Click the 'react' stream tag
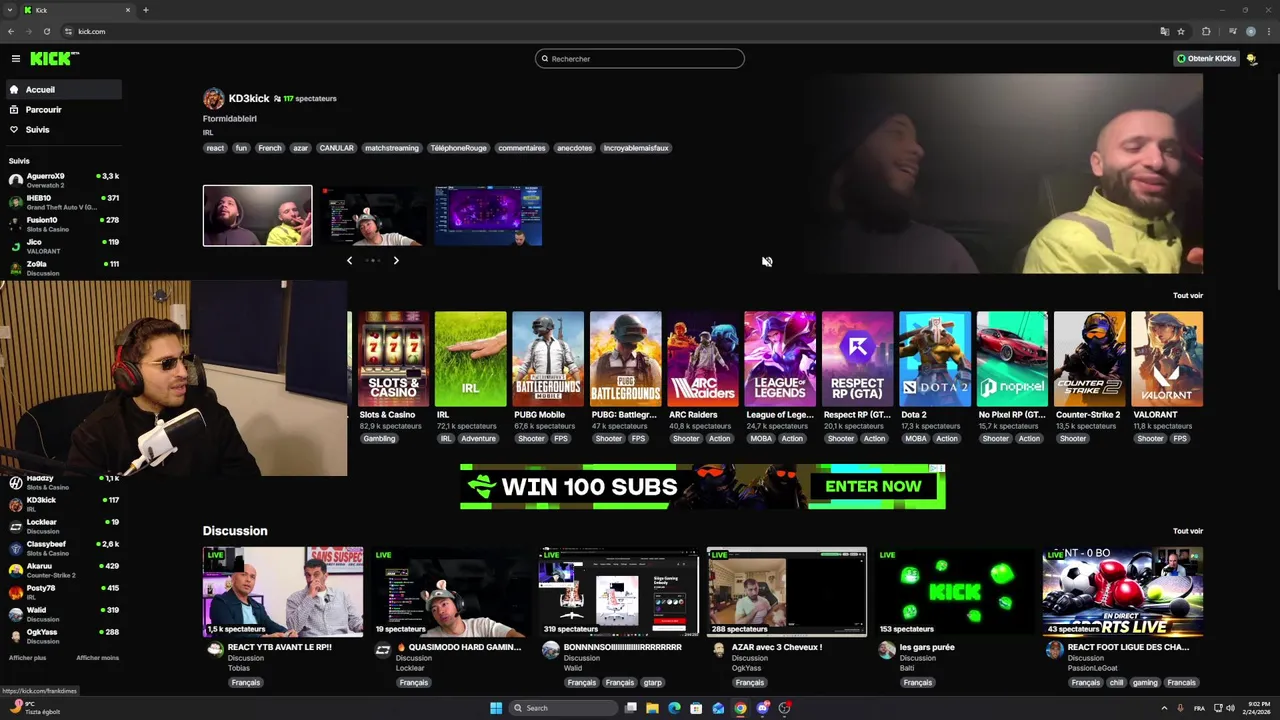1280x720 pixels. [215, 148]
